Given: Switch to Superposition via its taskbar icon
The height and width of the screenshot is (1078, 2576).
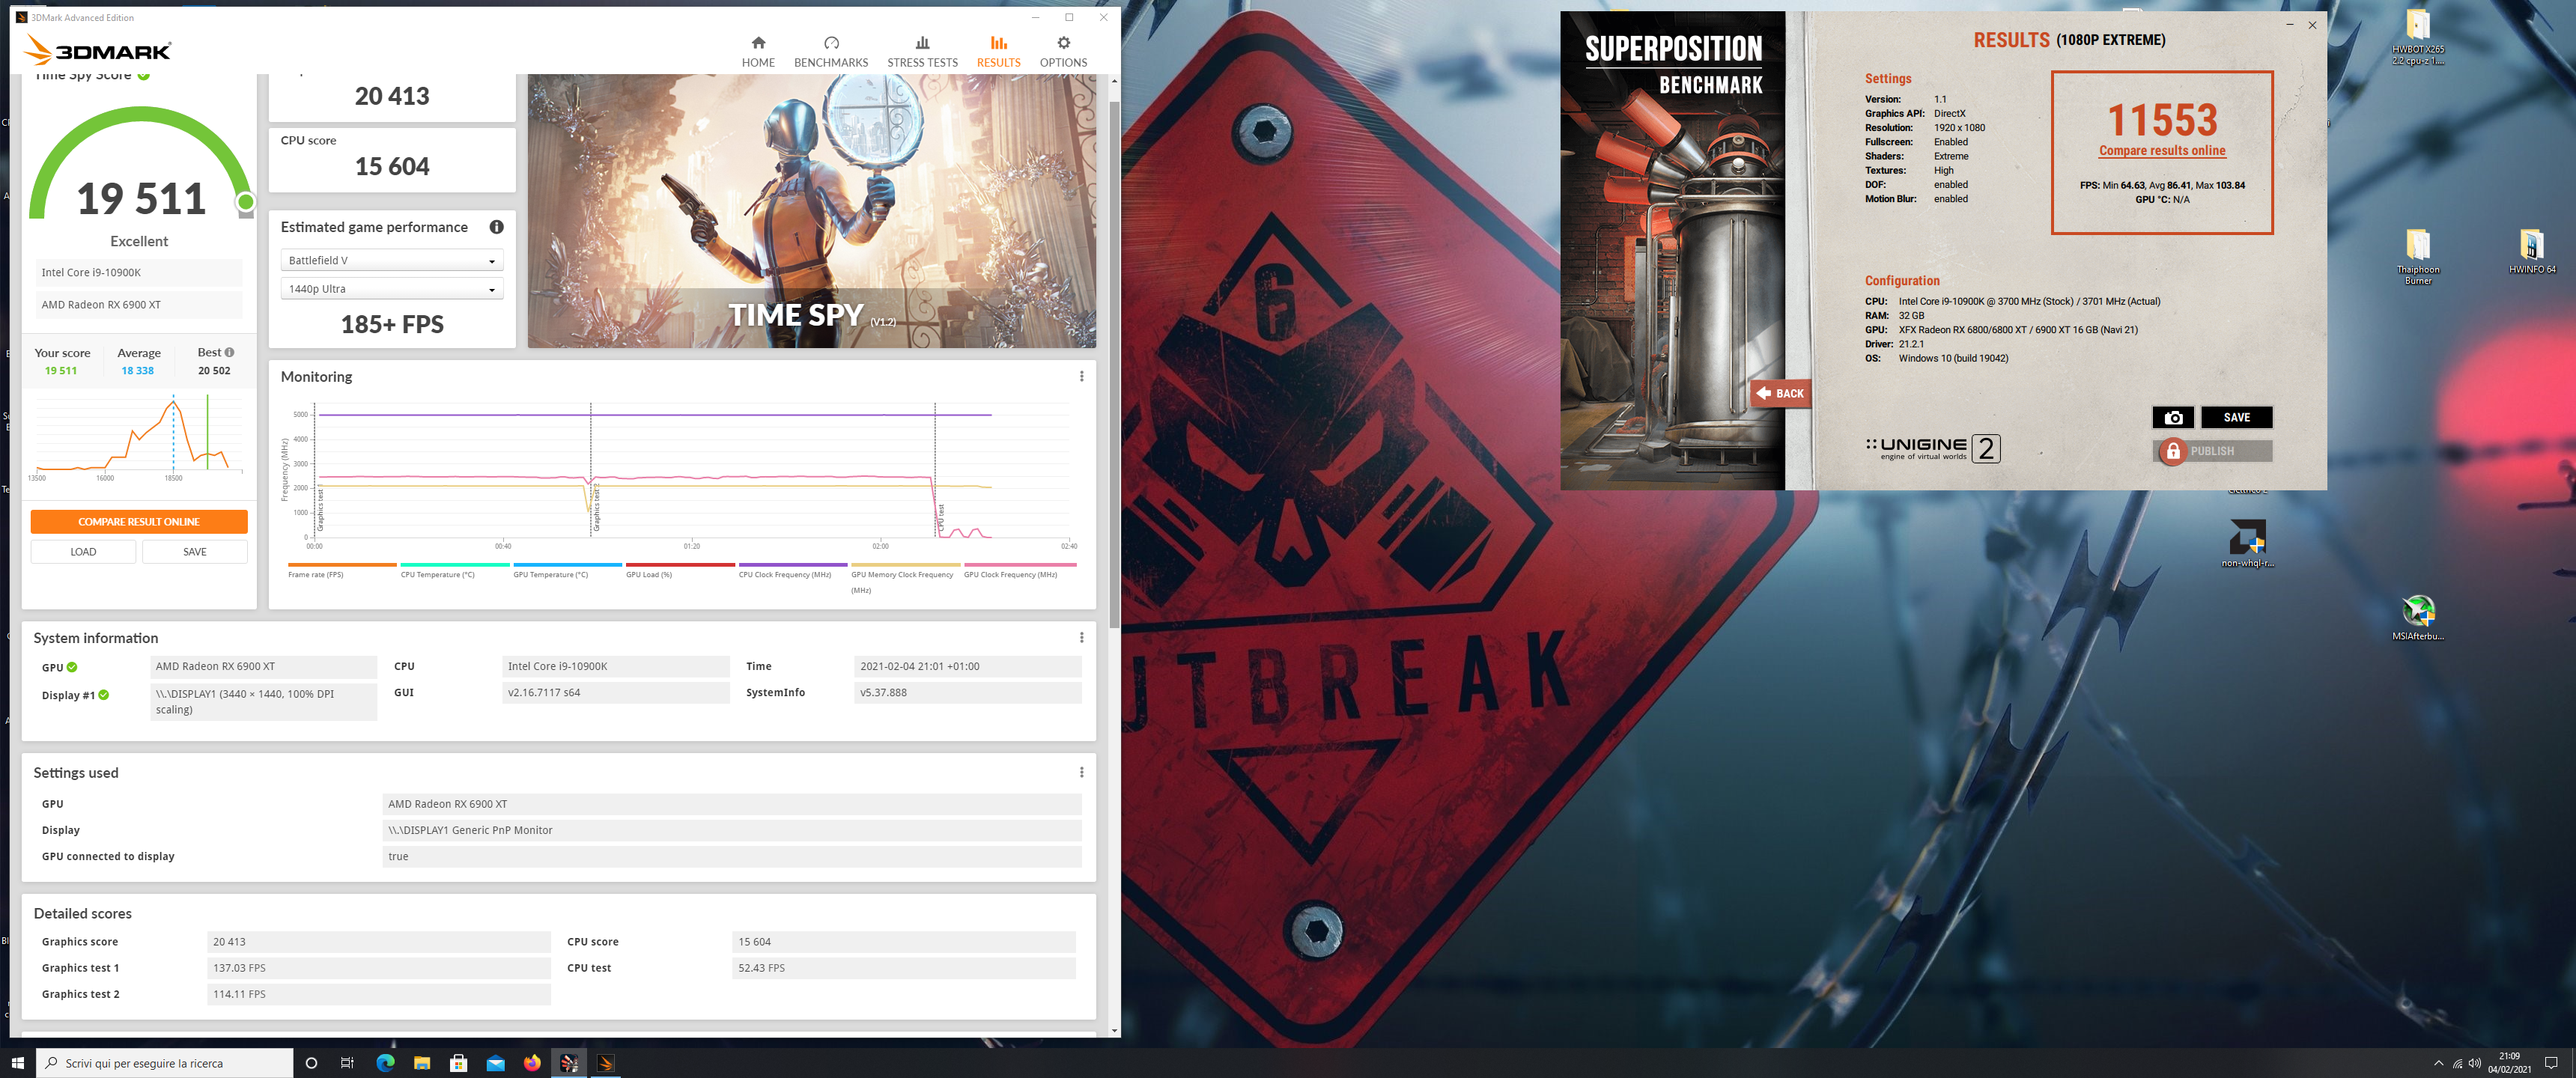Looking at the screenshot, I should (569, 1063).
